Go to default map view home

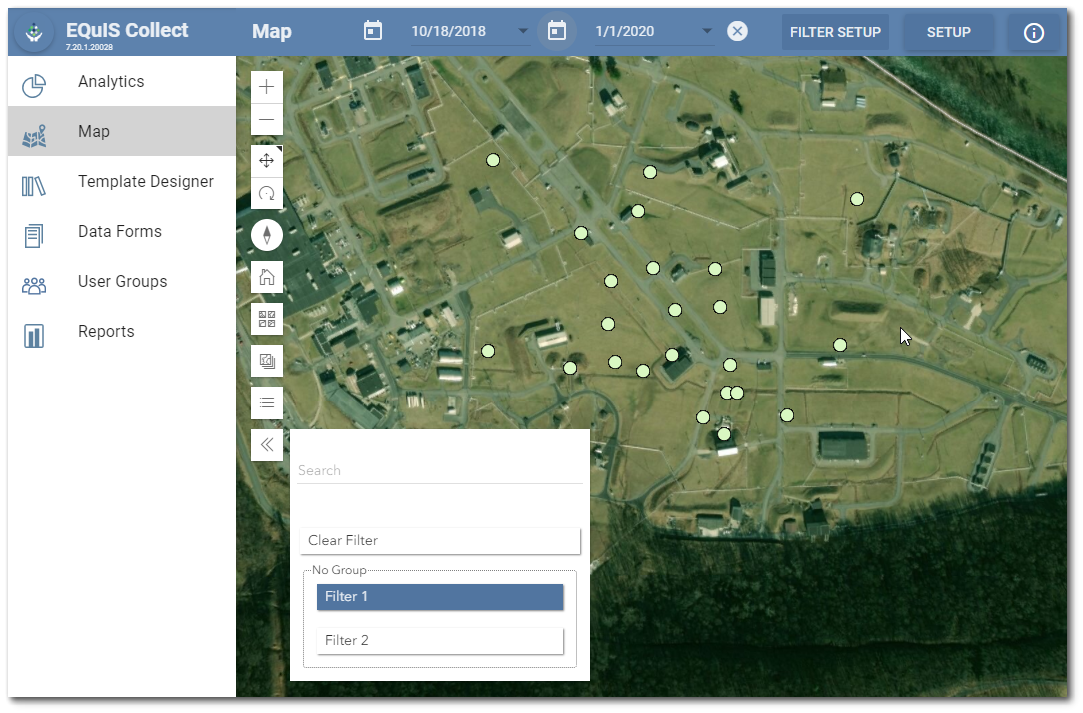[x=267, y=278]
